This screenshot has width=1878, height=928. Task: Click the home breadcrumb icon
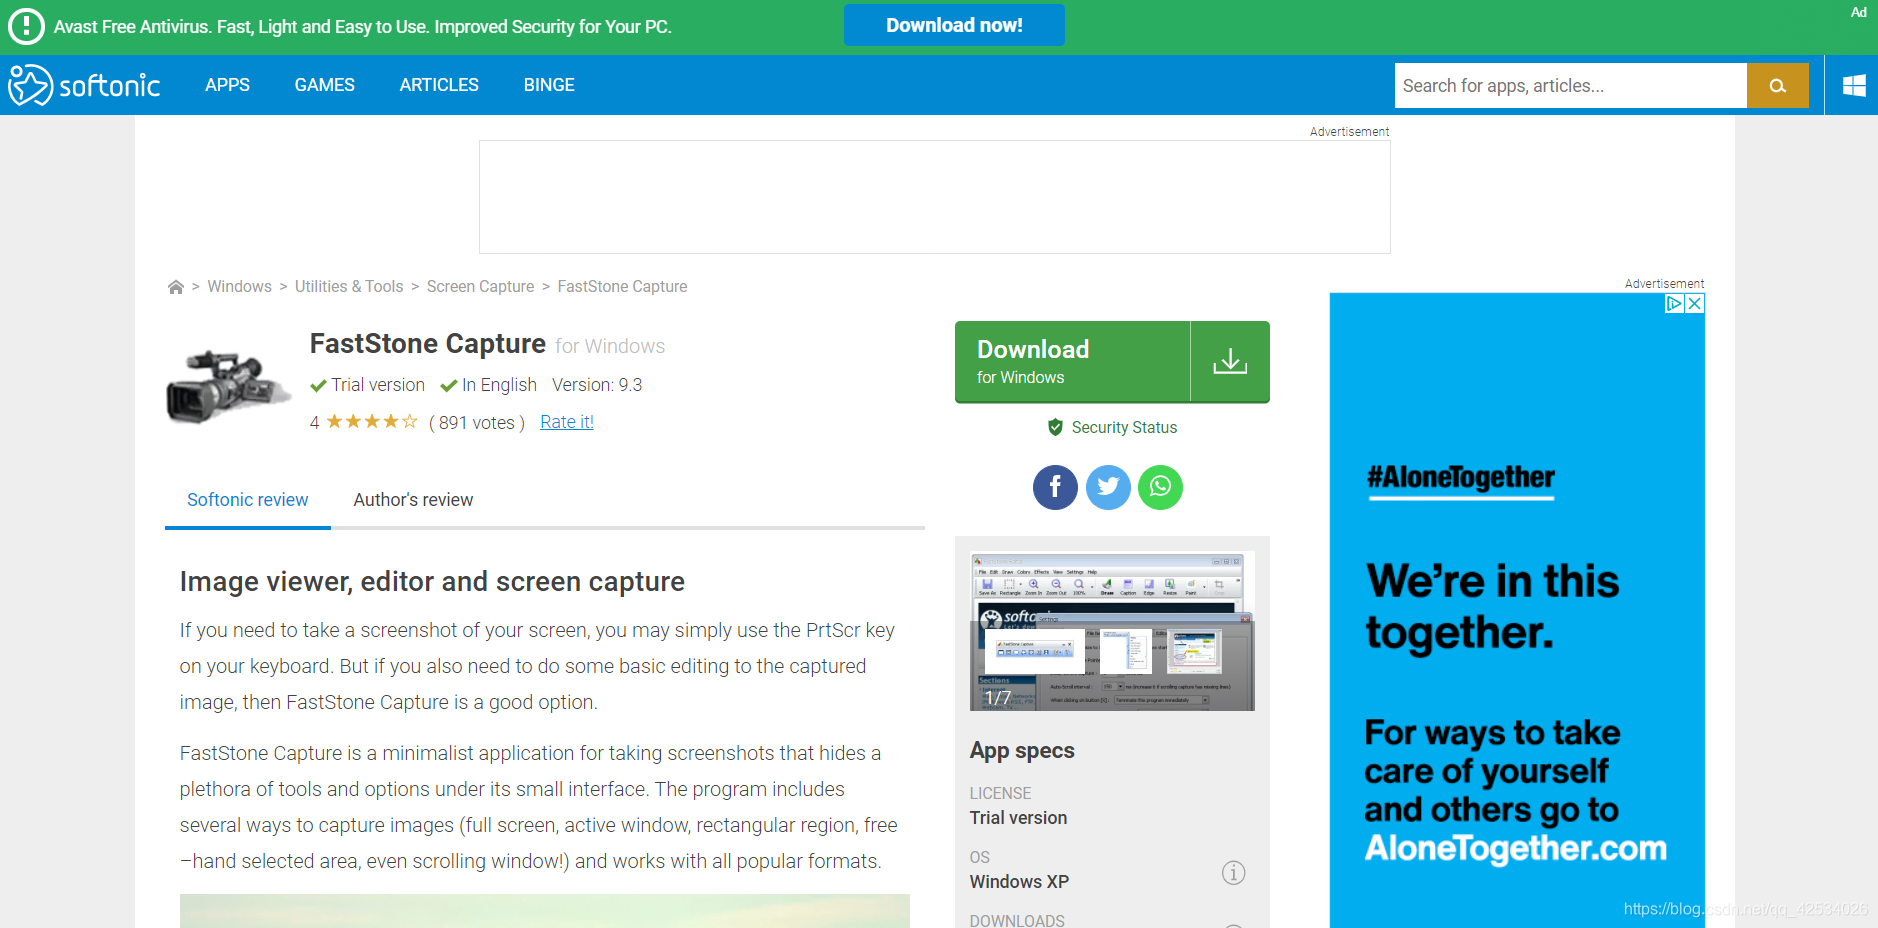click(176, 287)
